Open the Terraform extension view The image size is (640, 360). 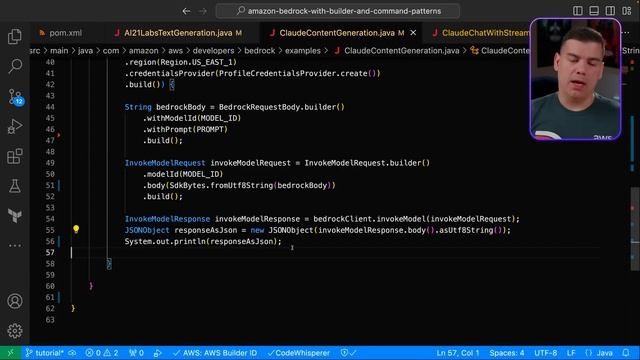point(15,216)
